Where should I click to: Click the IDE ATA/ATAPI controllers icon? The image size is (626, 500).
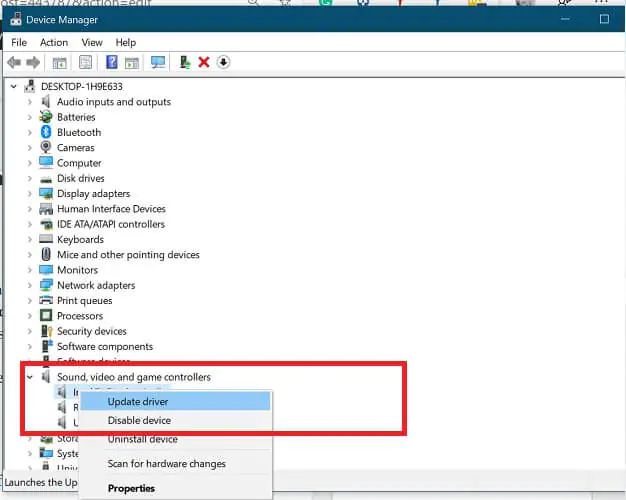tap(46, 224)
